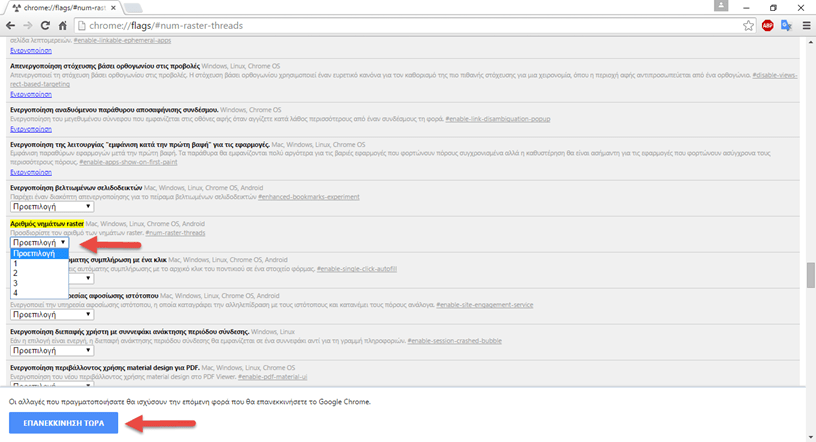816x442 pixels.
Task: Open #enable-apps-show-on-first-paint anchor link
Action: click(128, 162)
